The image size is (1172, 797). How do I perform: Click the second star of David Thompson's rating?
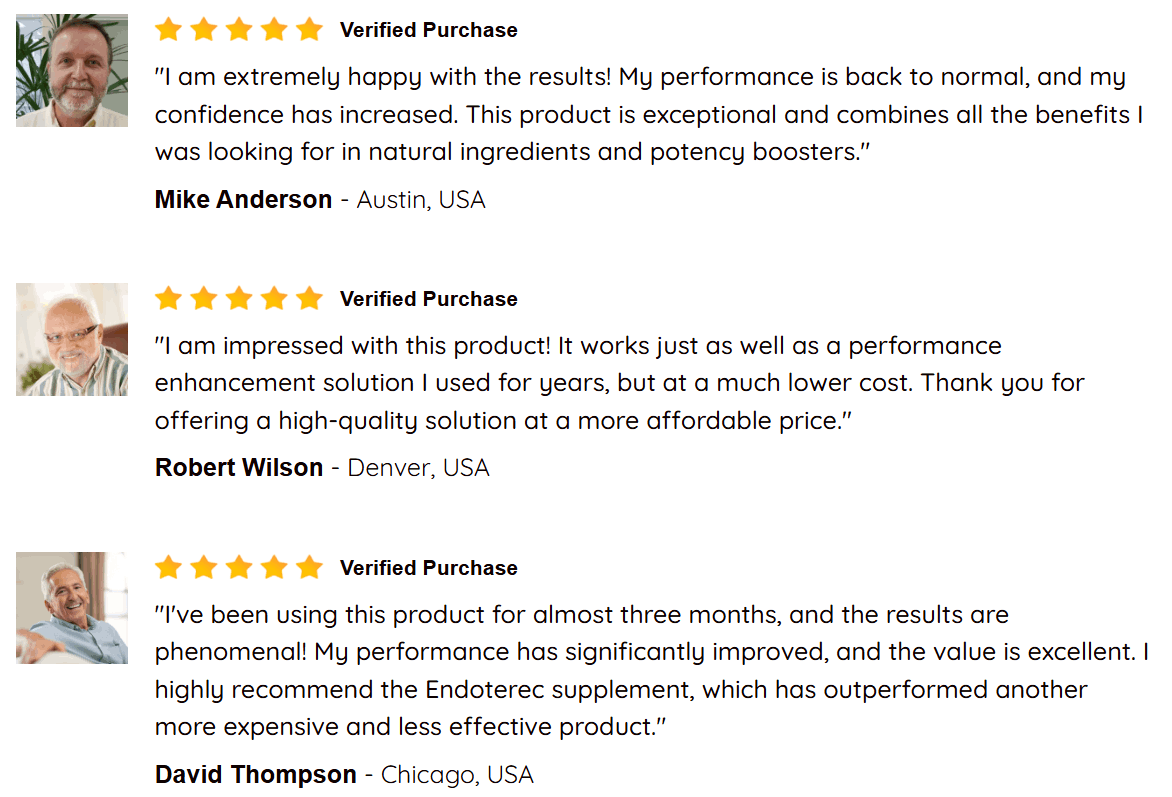click(203, 567)
